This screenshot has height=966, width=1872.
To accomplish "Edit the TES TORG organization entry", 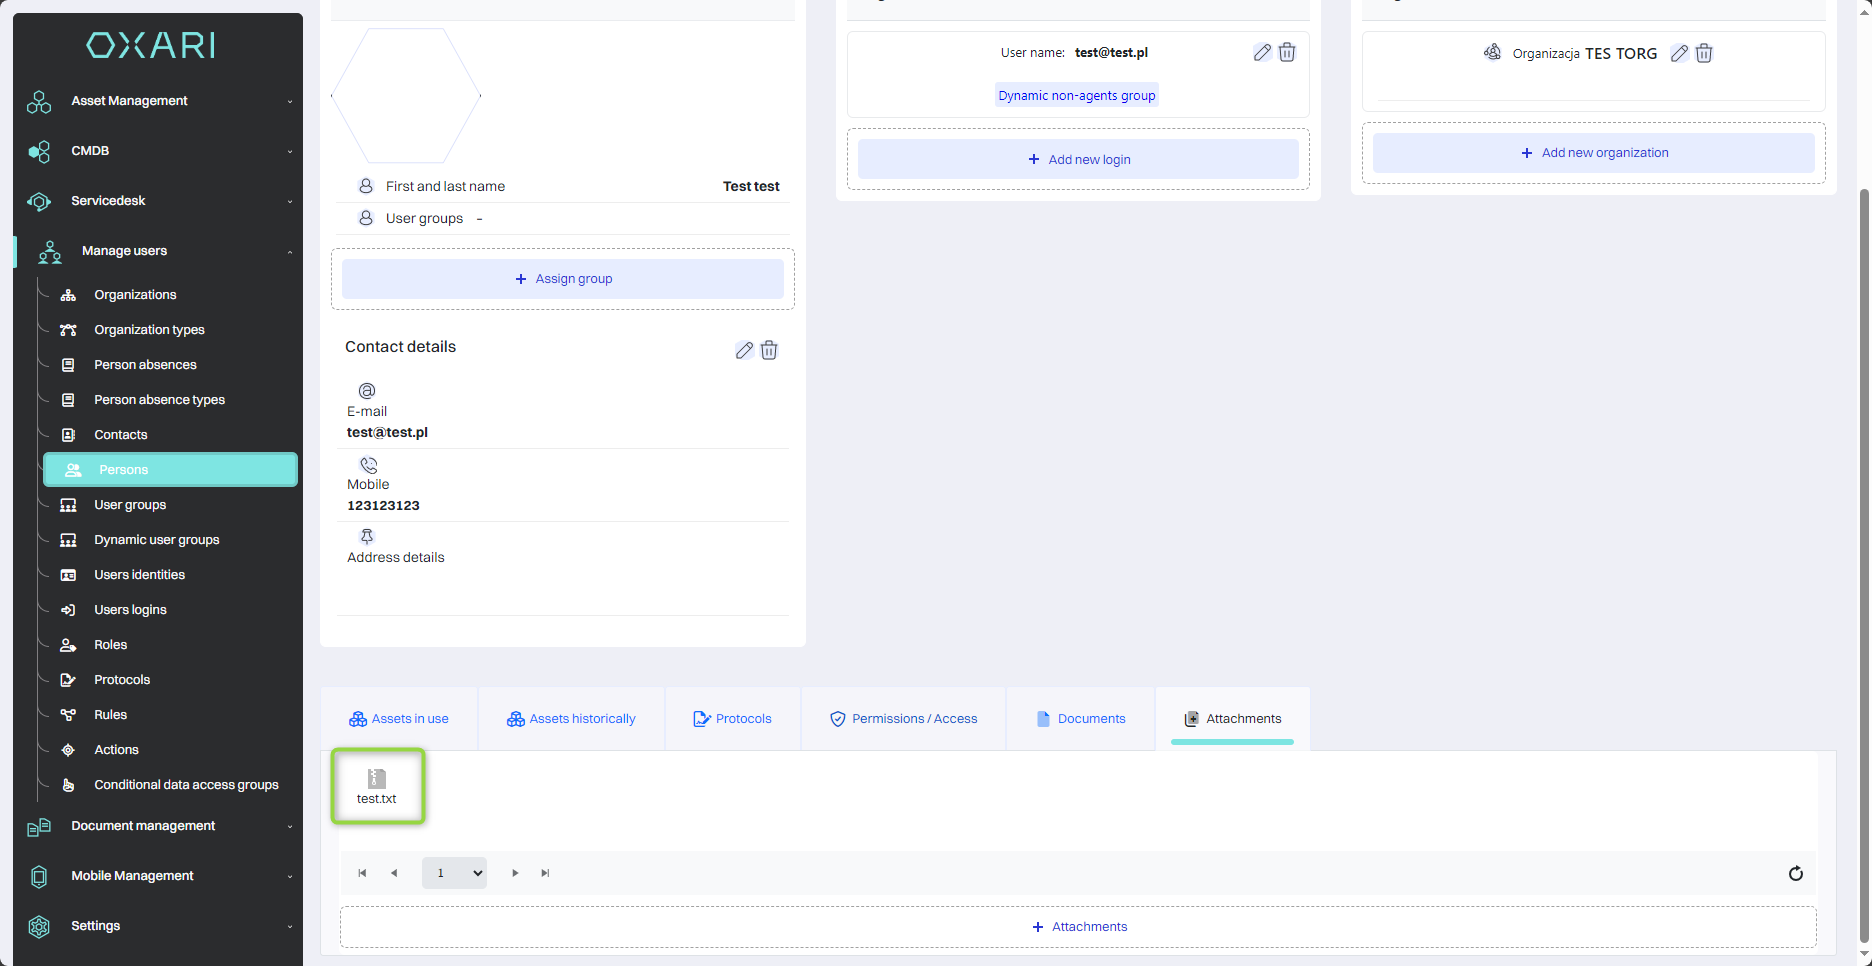I will pos(1679,54).
